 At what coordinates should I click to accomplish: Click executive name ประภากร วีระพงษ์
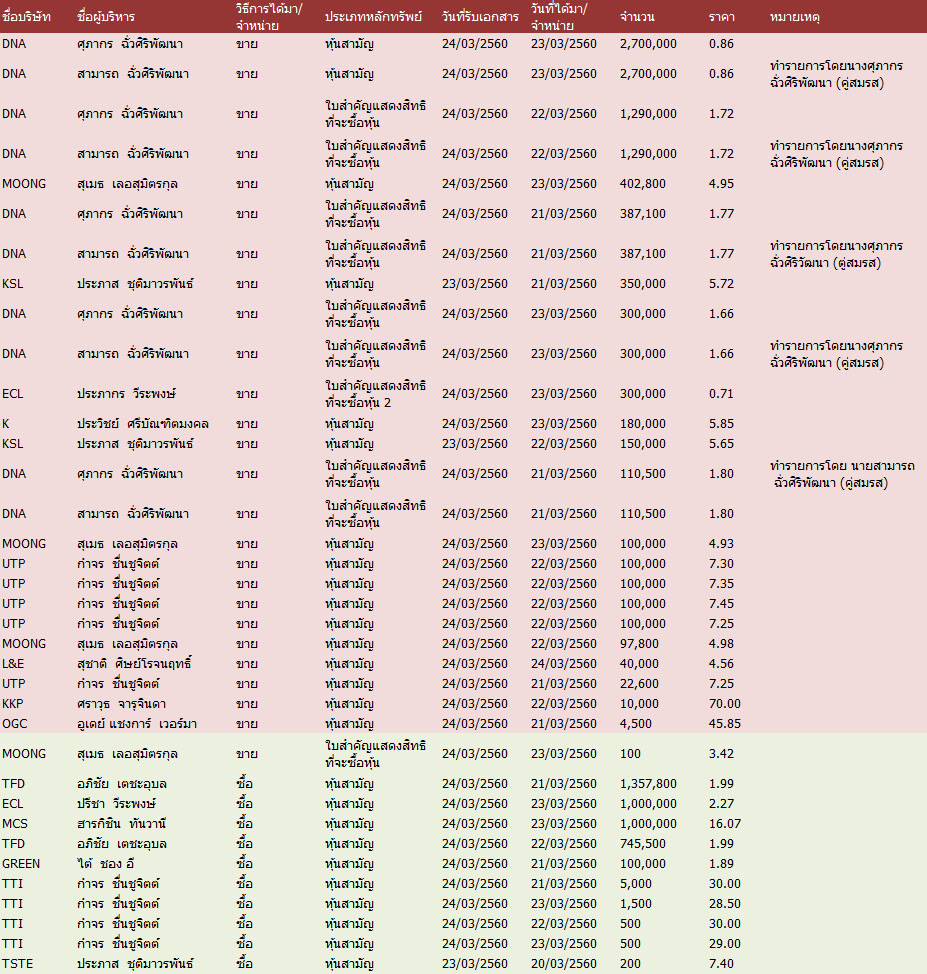point(126,394)
